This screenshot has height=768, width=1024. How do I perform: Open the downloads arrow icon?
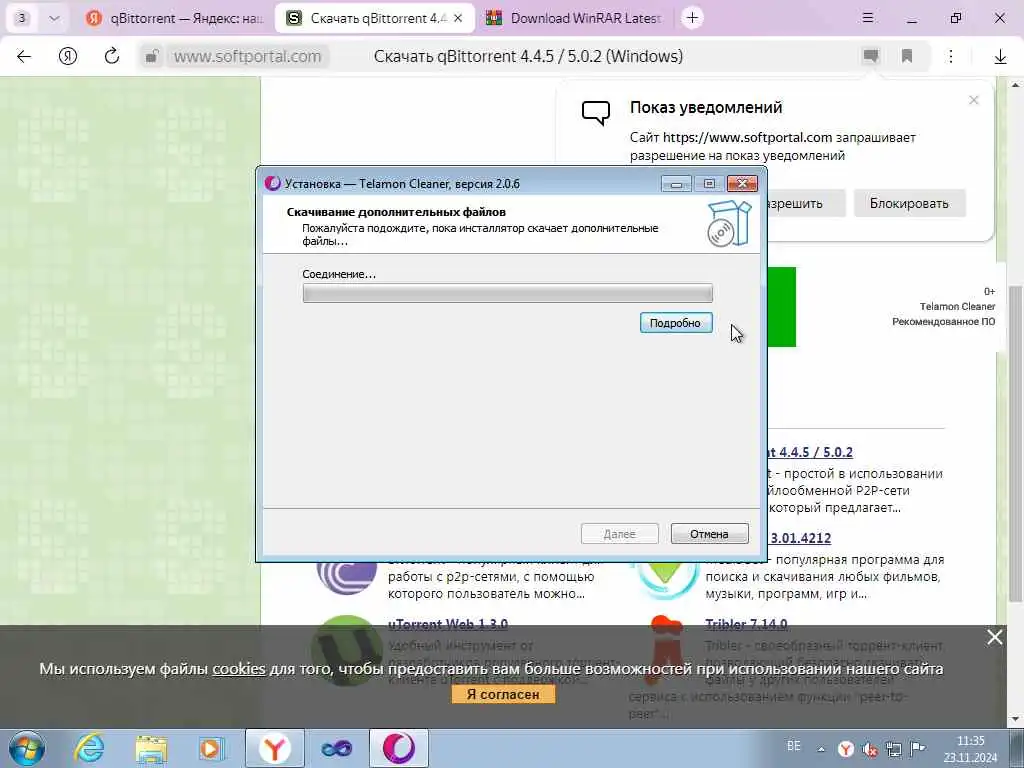click(1000, 57)
